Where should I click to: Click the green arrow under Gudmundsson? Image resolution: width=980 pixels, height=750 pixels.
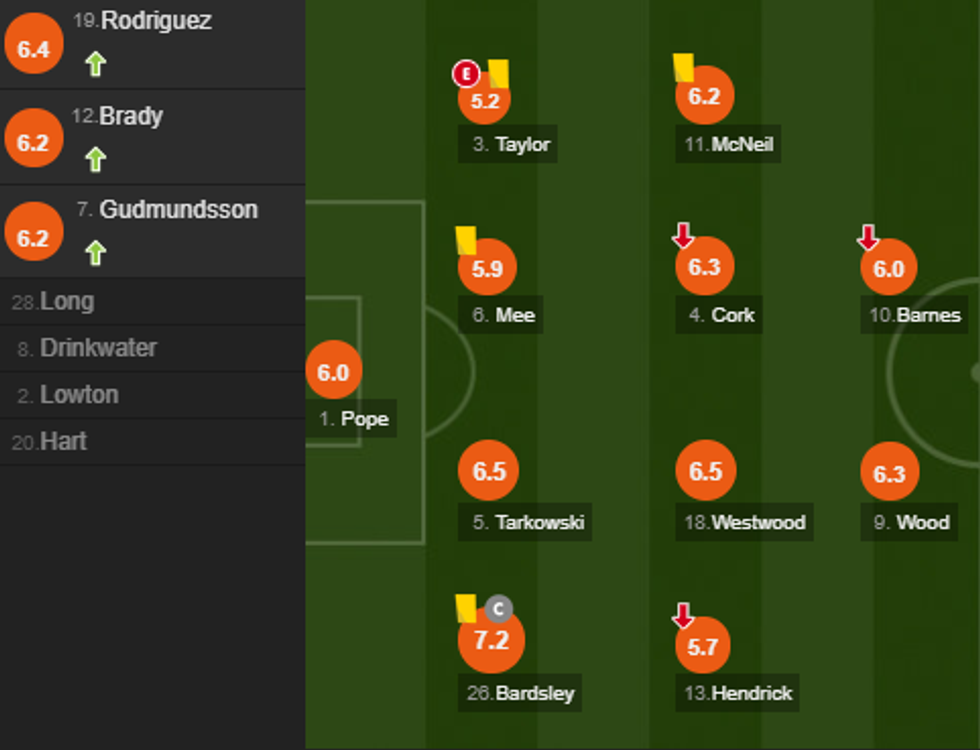[95, 253]
